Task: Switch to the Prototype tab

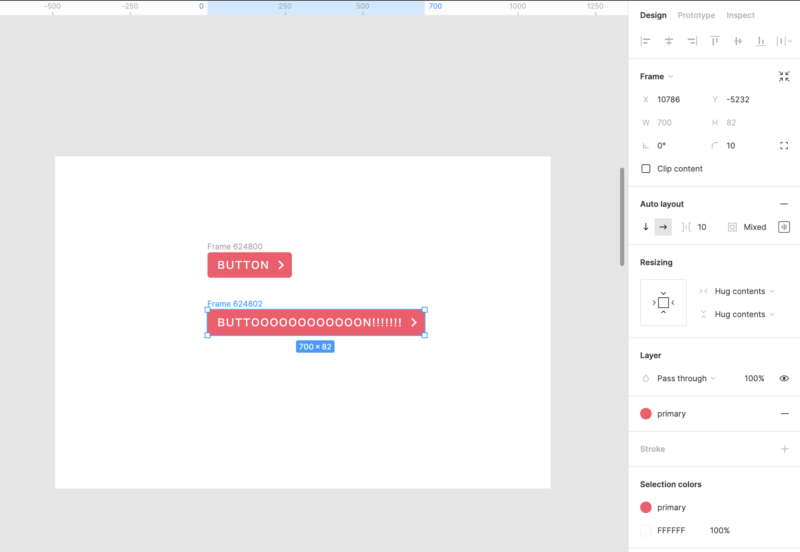Action: [696, 15]
